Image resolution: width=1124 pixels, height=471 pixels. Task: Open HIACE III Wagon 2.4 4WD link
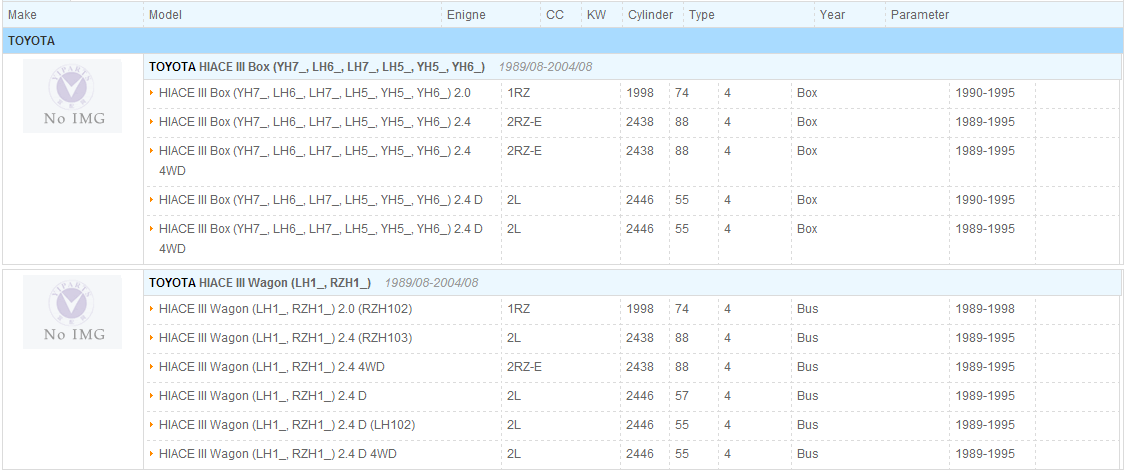(x=272, y=366)
